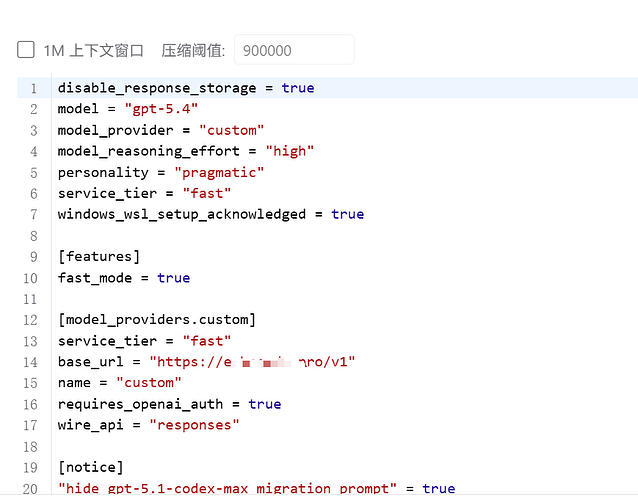Click the 压缩阈值 input field showing 900000
638x499 pixels.
click(294, 50)
